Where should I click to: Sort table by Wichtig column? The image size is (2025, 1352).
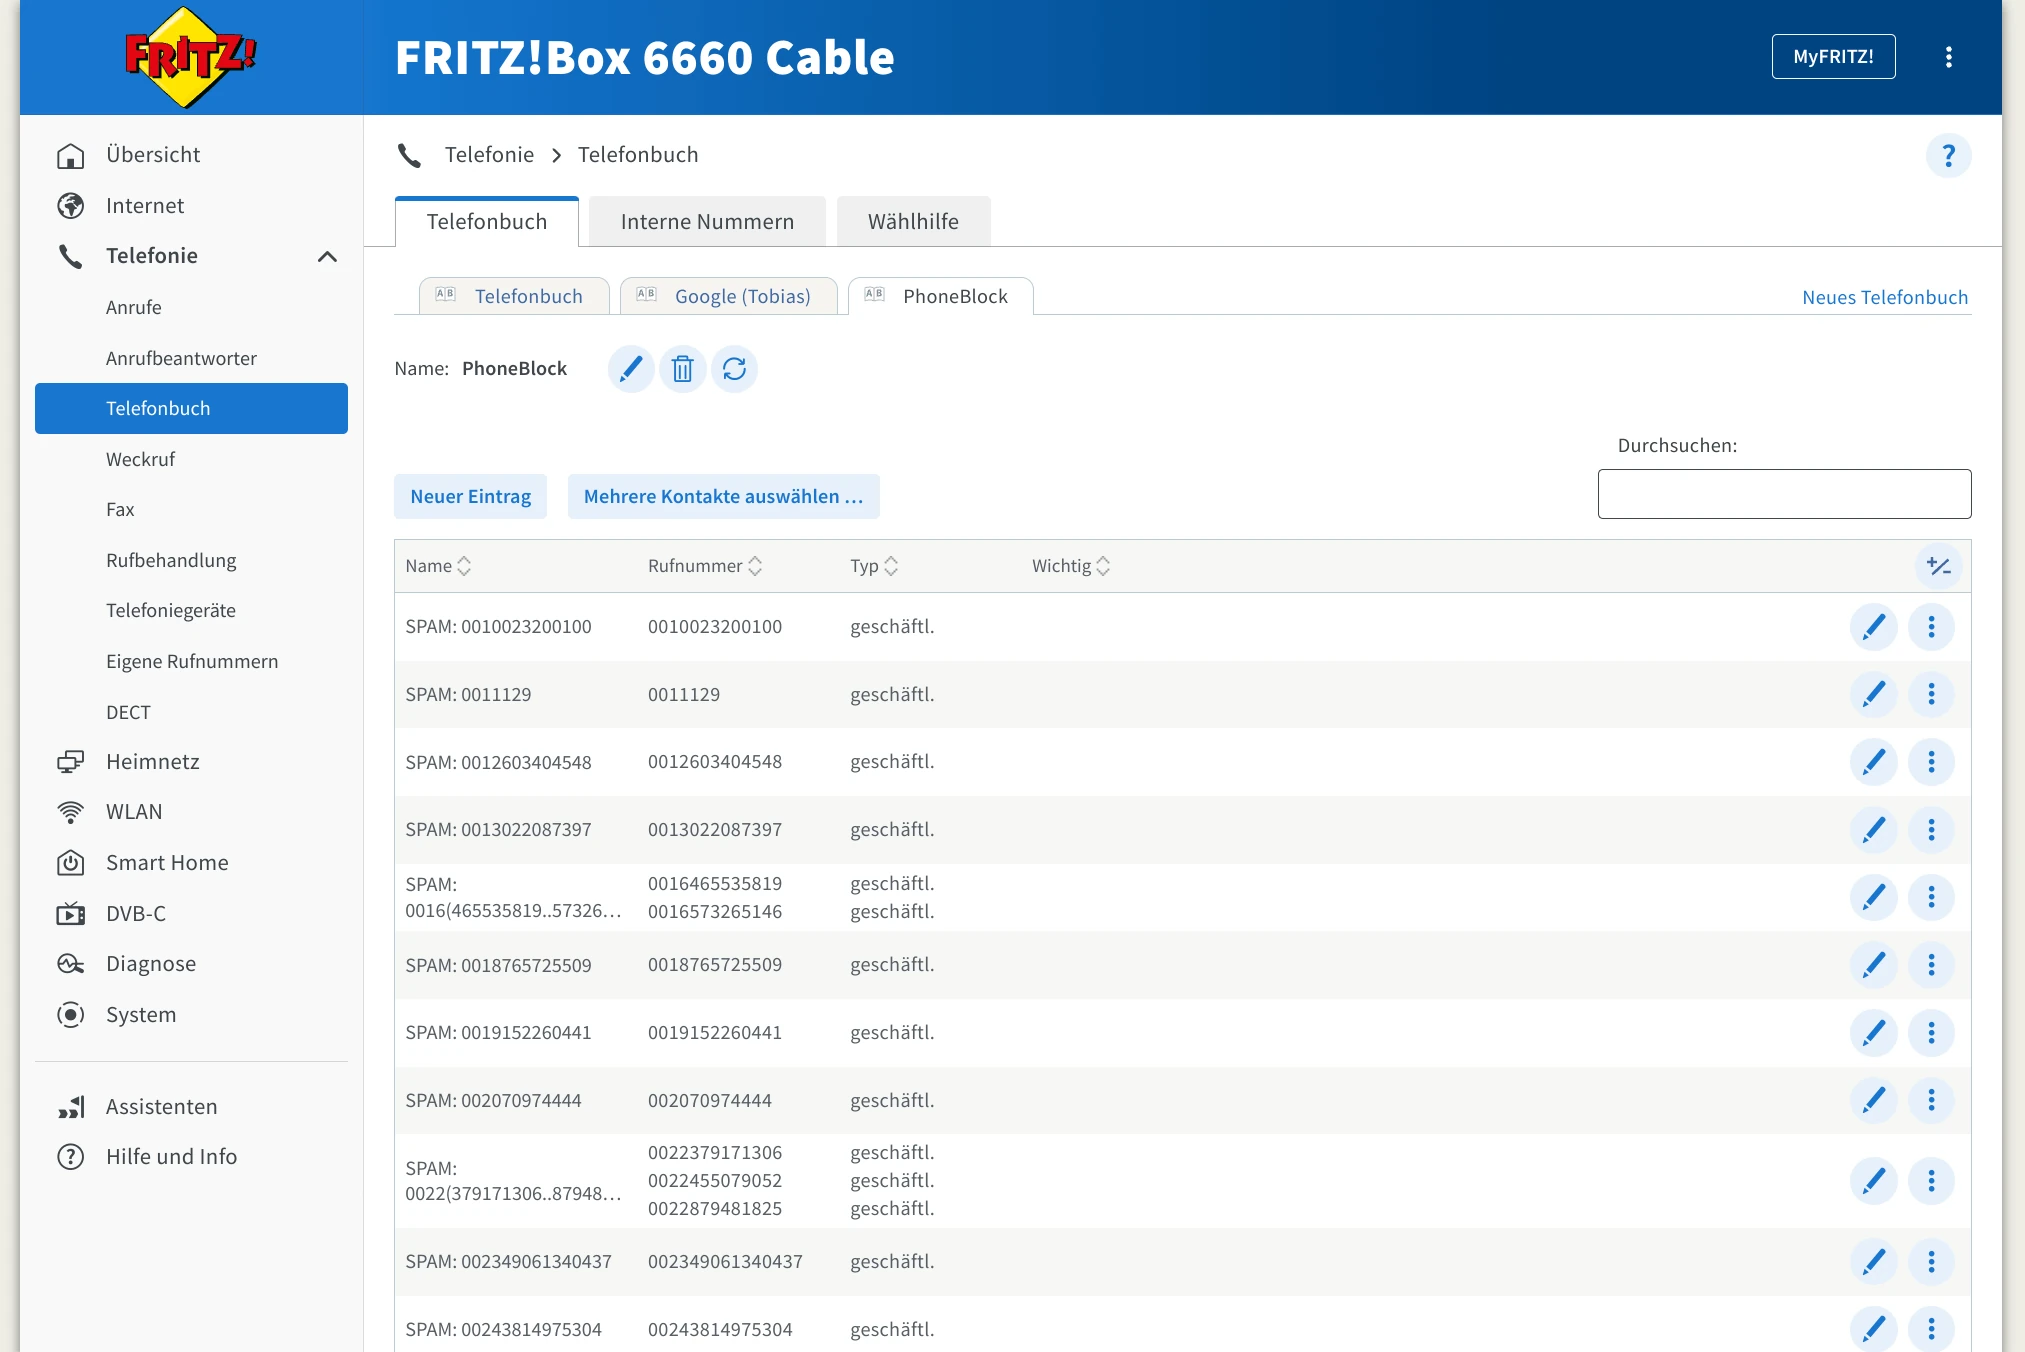pyautogui.click(x=1071, y=566)
